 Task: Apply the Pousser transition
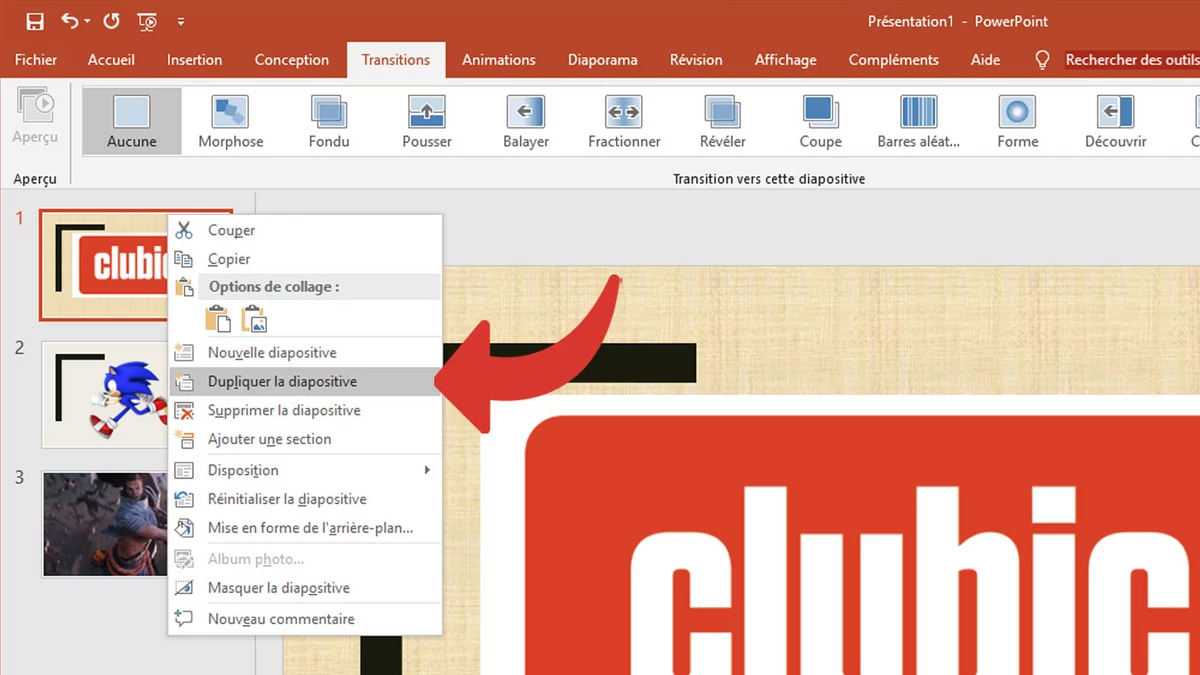426,120
